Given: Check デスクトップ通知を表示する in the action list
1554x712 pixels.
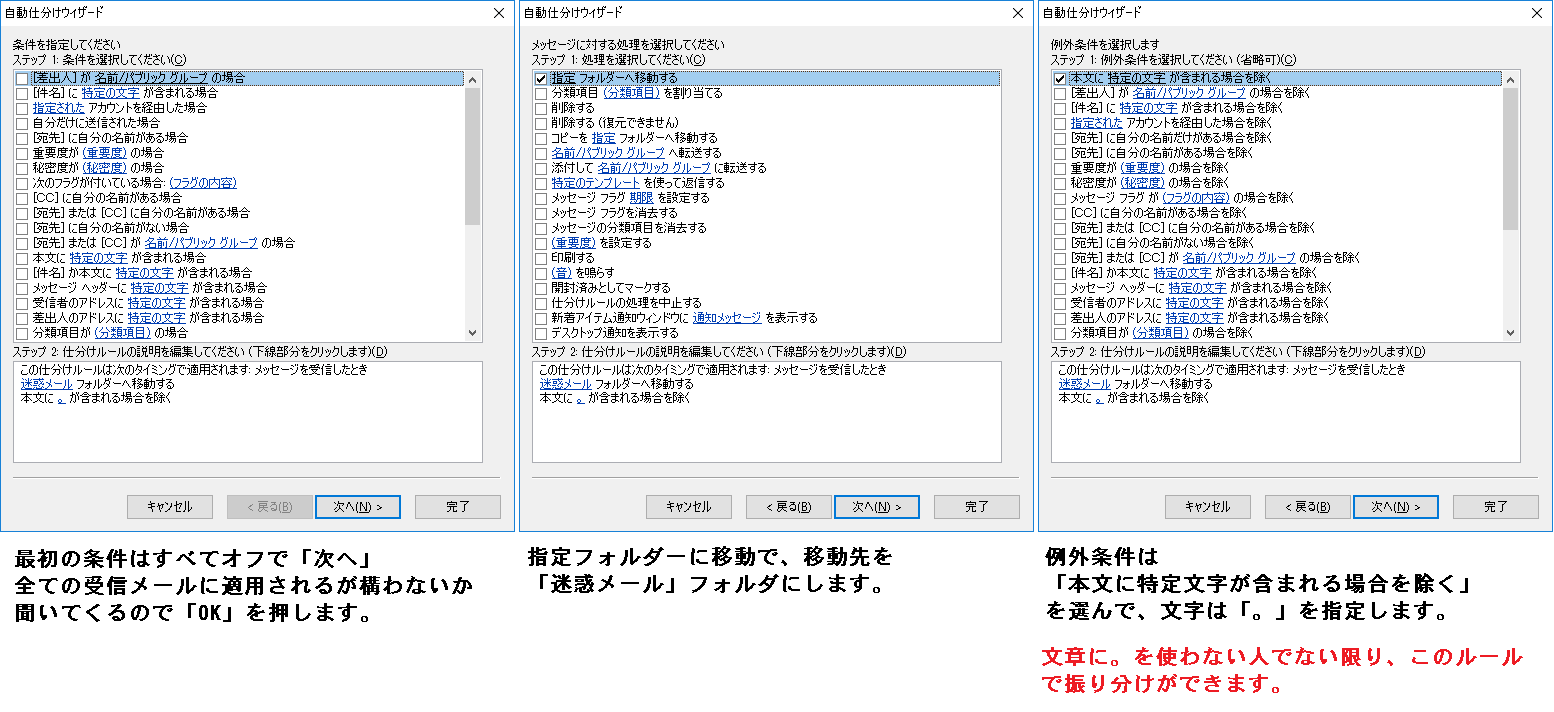Looking at the screenshot, I should 541,333.
